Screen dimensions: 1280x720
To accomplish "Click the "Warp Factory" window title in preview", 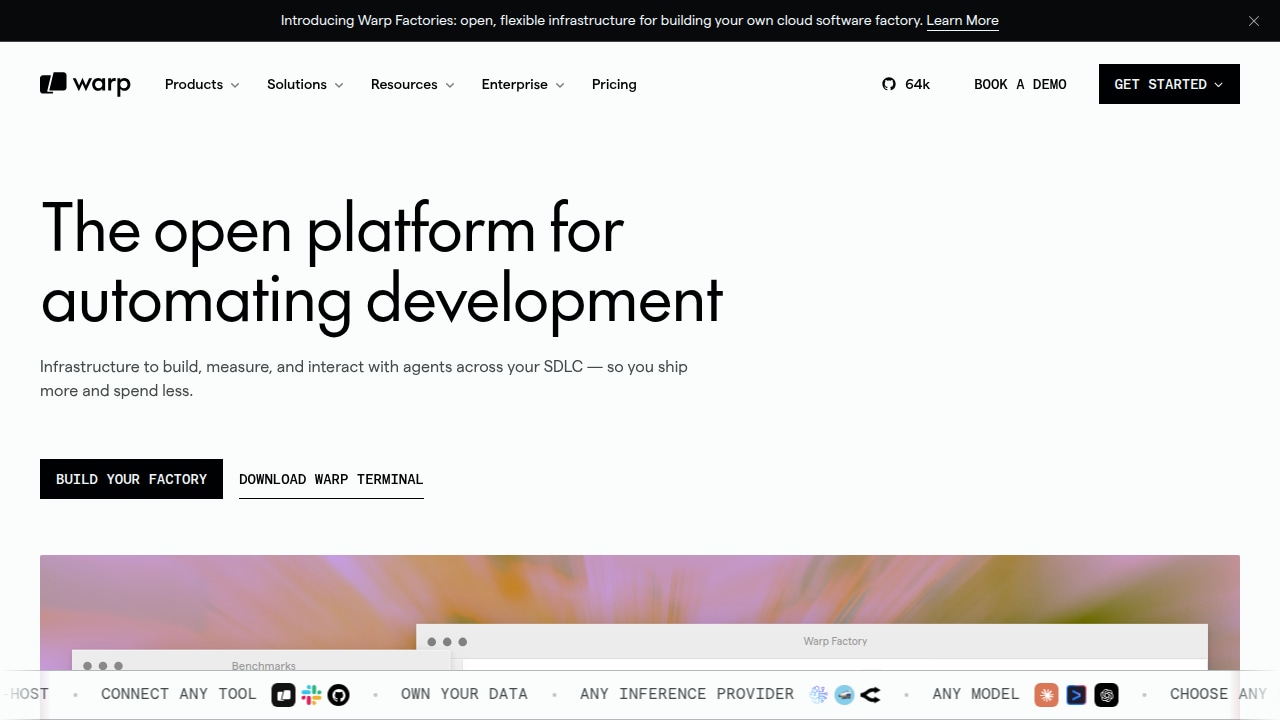I will tap(835, 641).
